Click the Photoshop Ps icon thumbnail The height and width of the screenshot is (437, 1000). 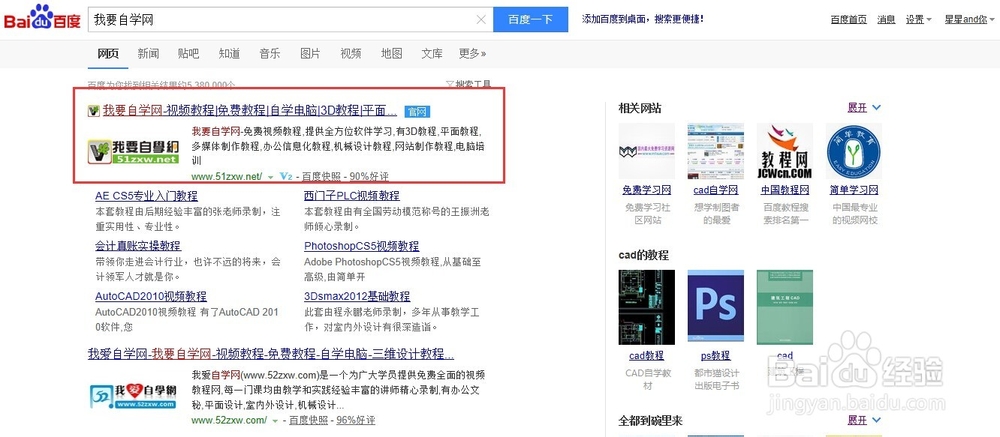point(716,307)
